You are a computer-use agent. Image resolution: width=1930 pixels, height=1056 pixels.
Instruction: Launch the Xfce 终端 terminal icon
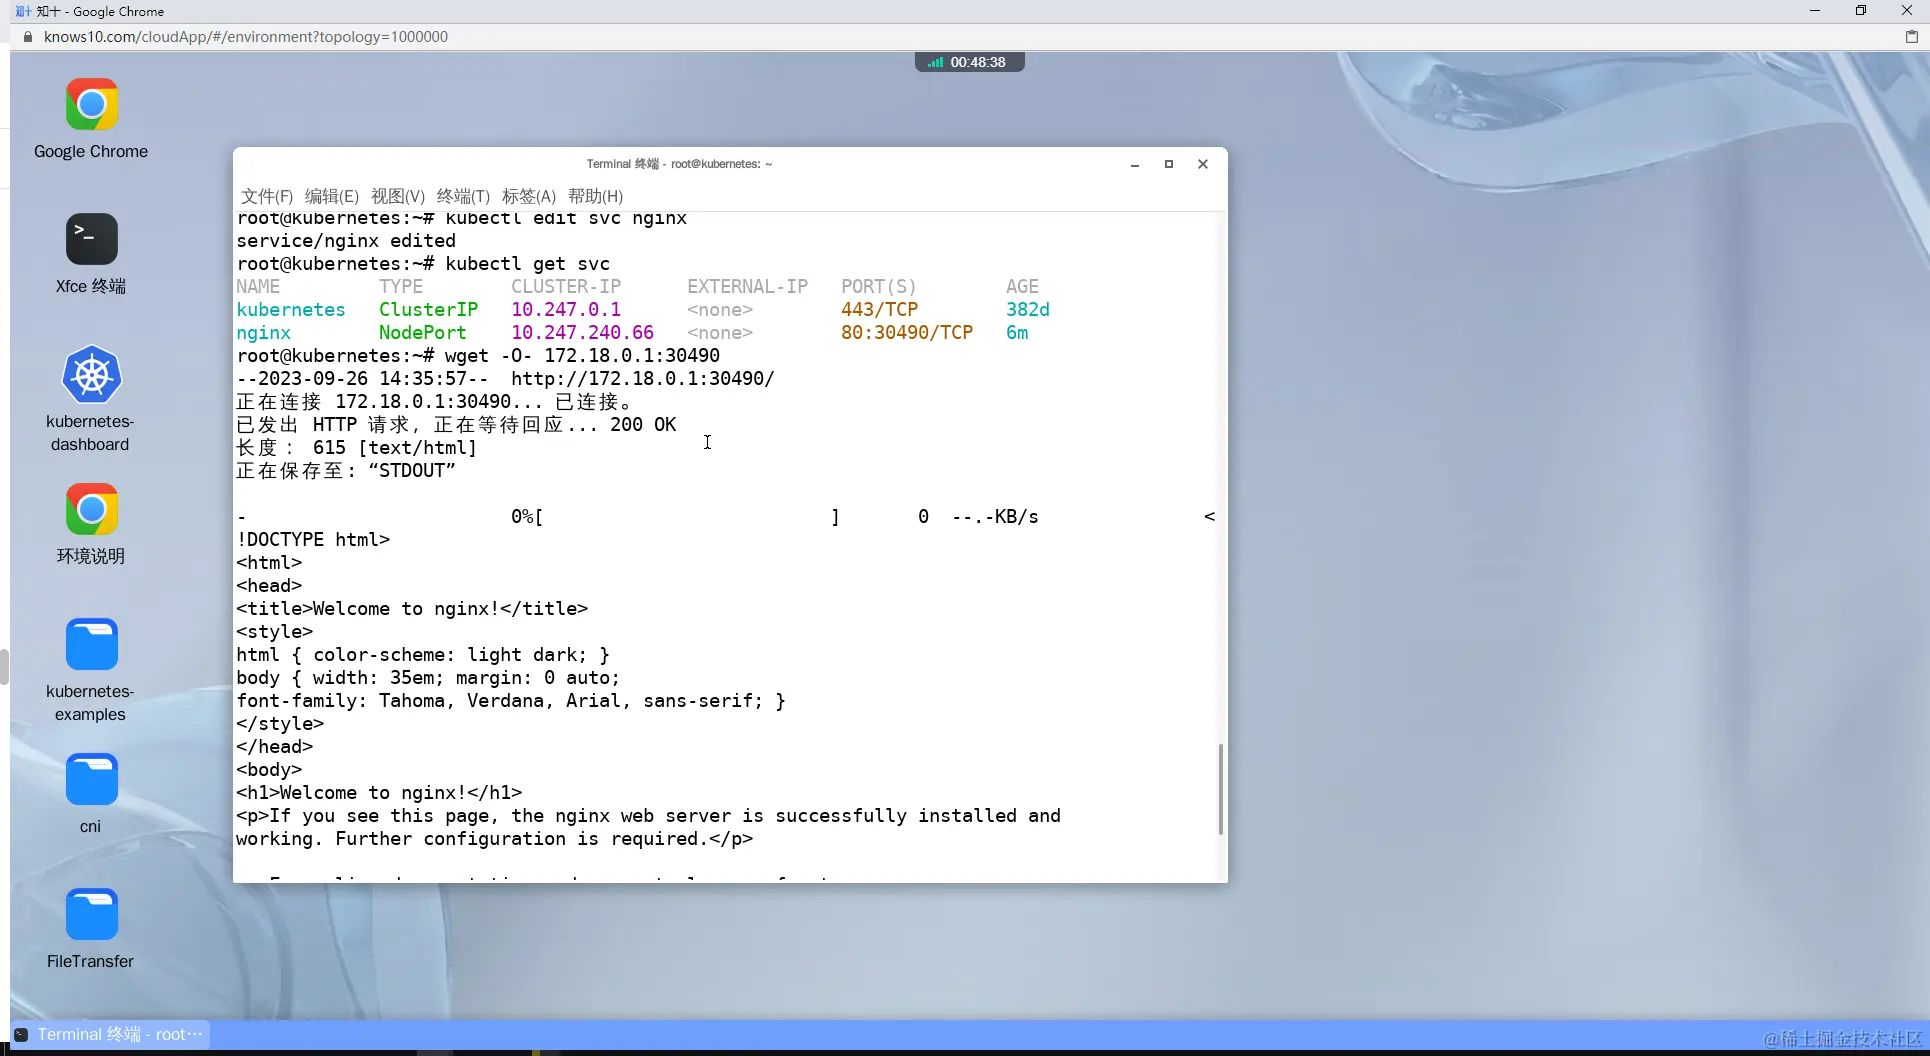[91, 240]
